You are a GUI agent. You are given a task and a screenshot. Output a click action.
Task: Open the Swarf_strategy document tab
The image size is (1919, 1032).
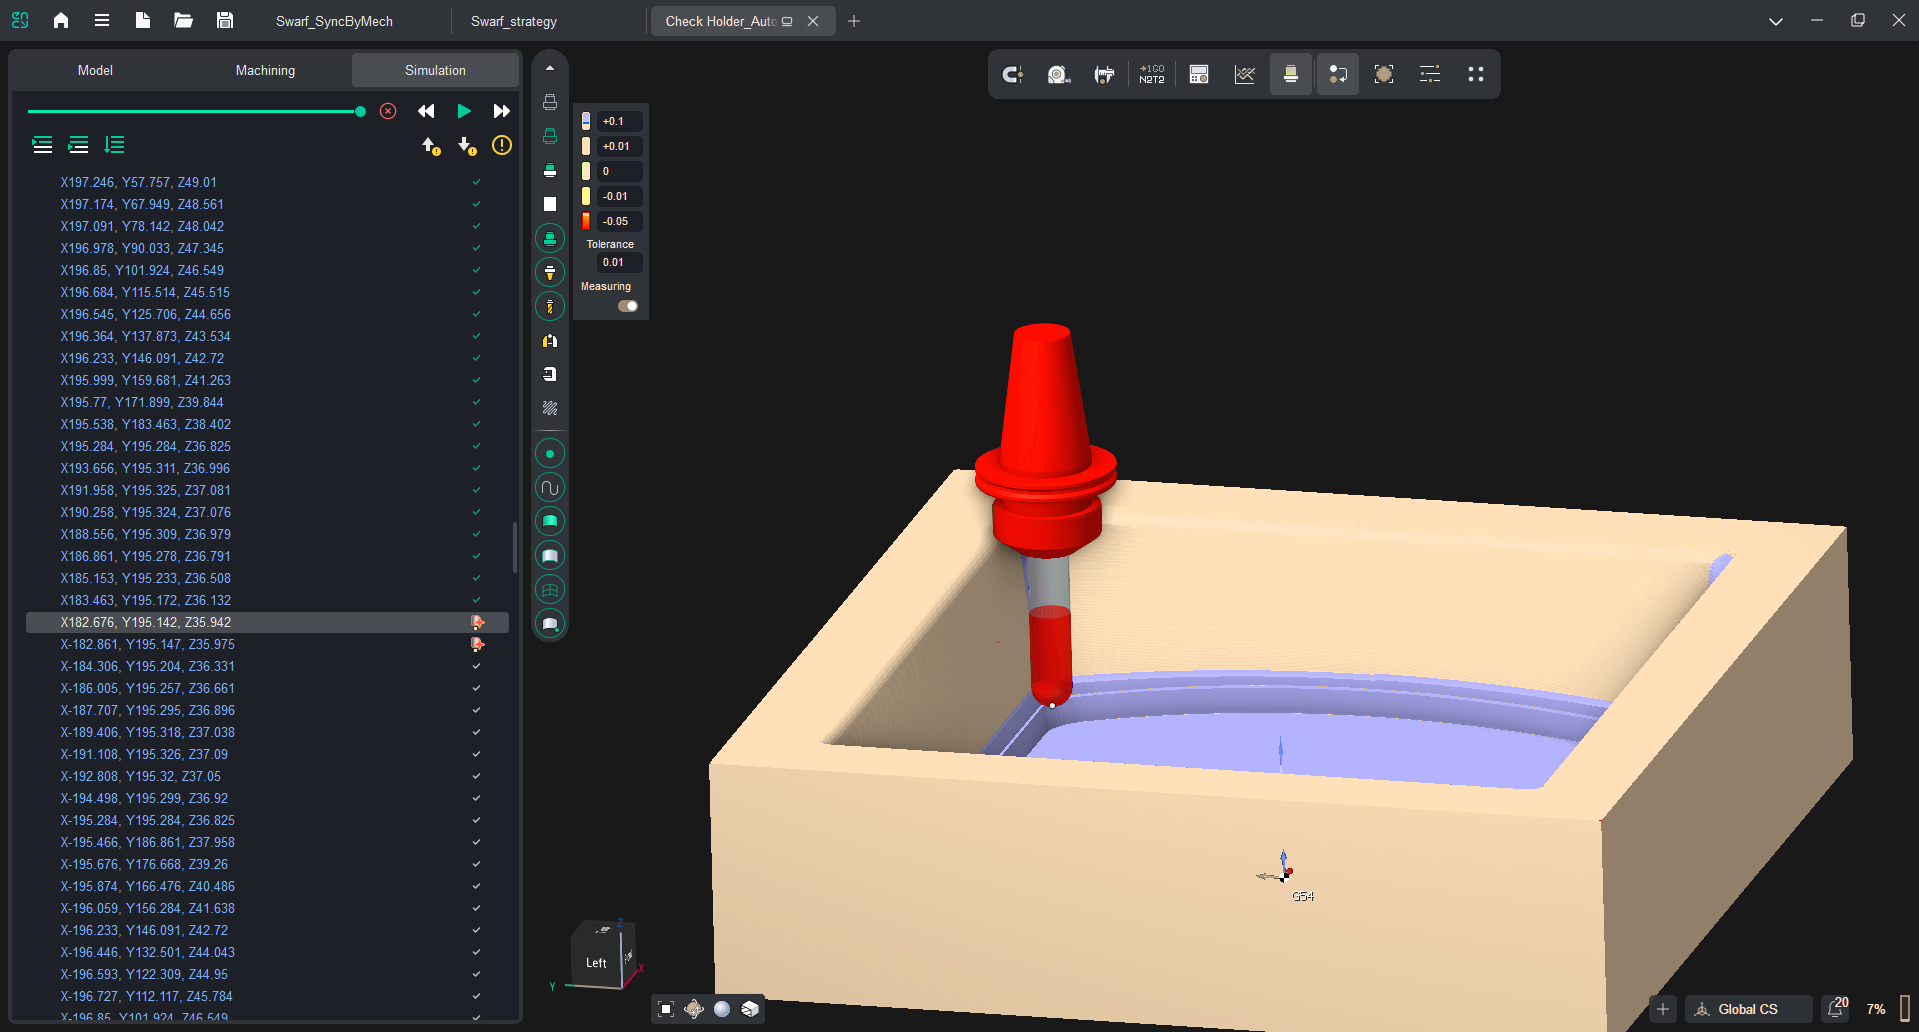pos(514,21)
